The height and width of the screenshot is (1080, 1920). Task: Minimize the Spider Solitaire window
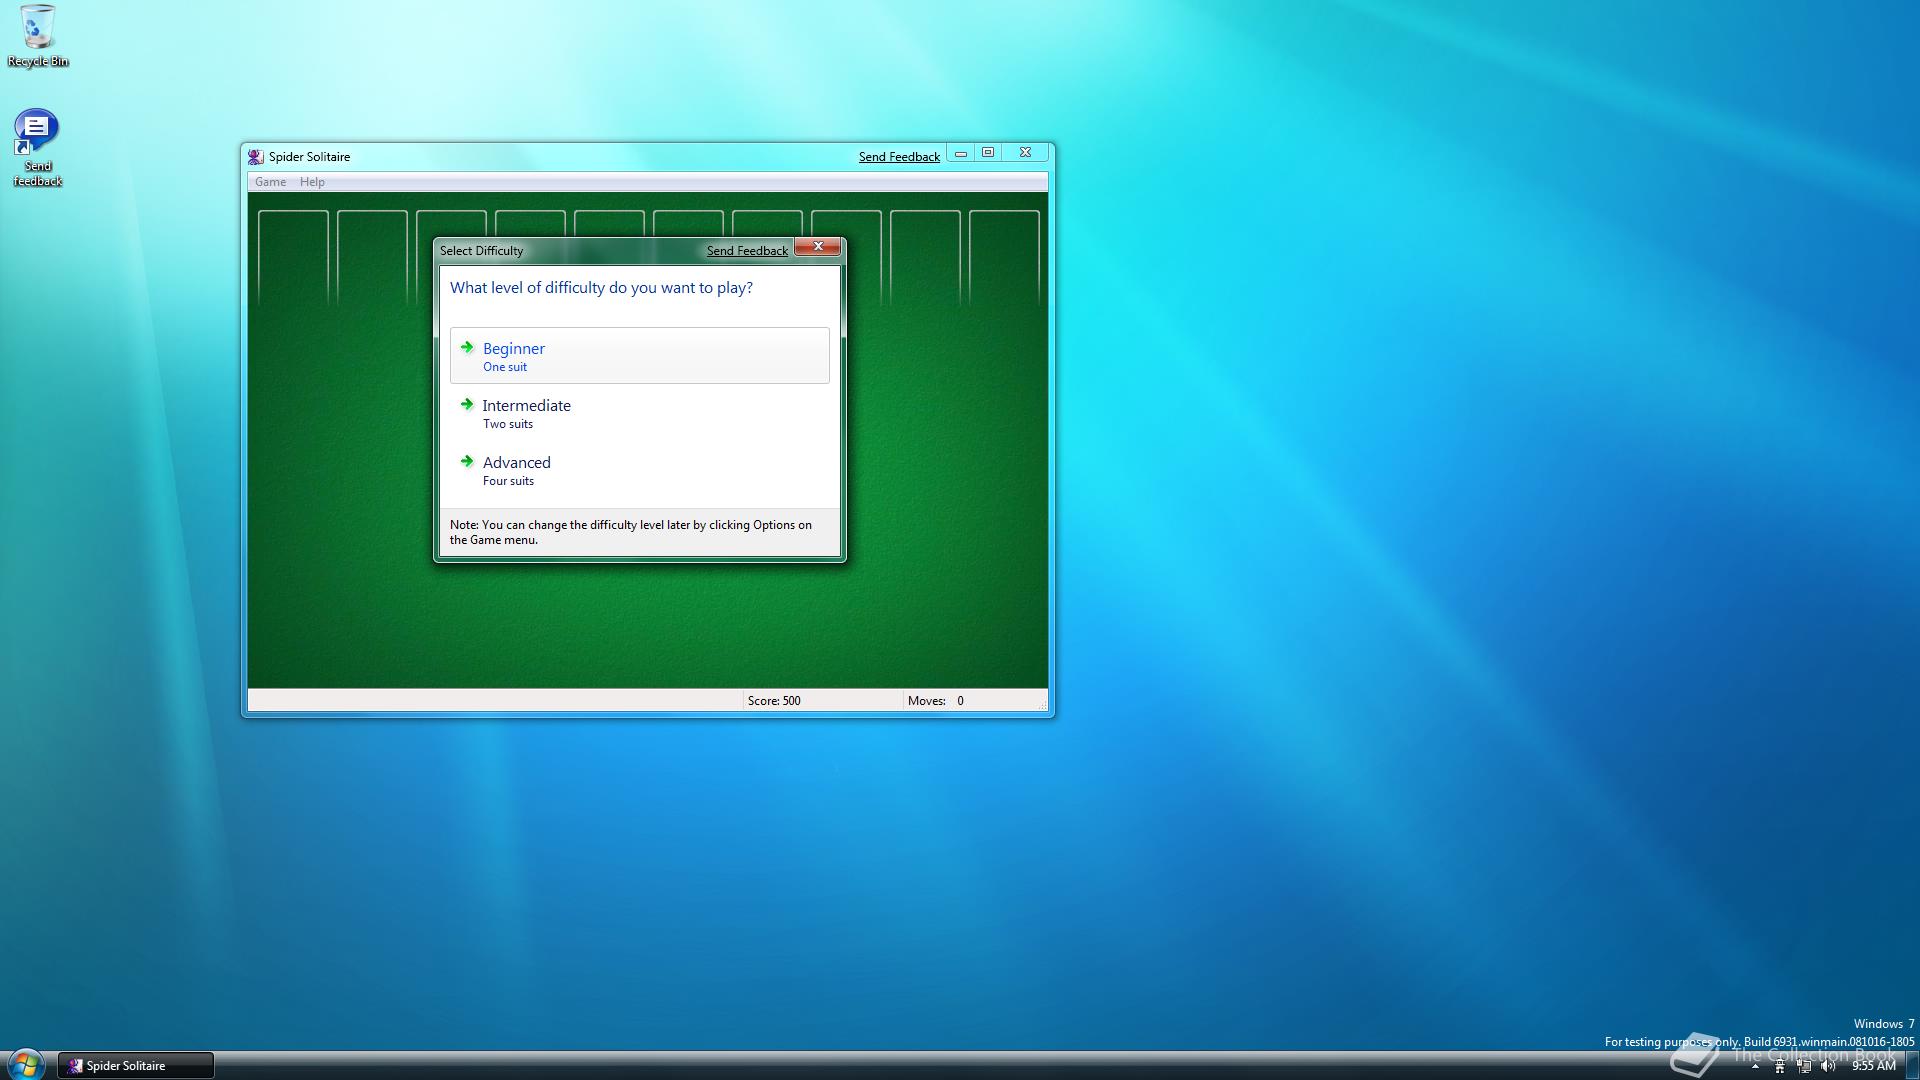[x=961, y=153]
